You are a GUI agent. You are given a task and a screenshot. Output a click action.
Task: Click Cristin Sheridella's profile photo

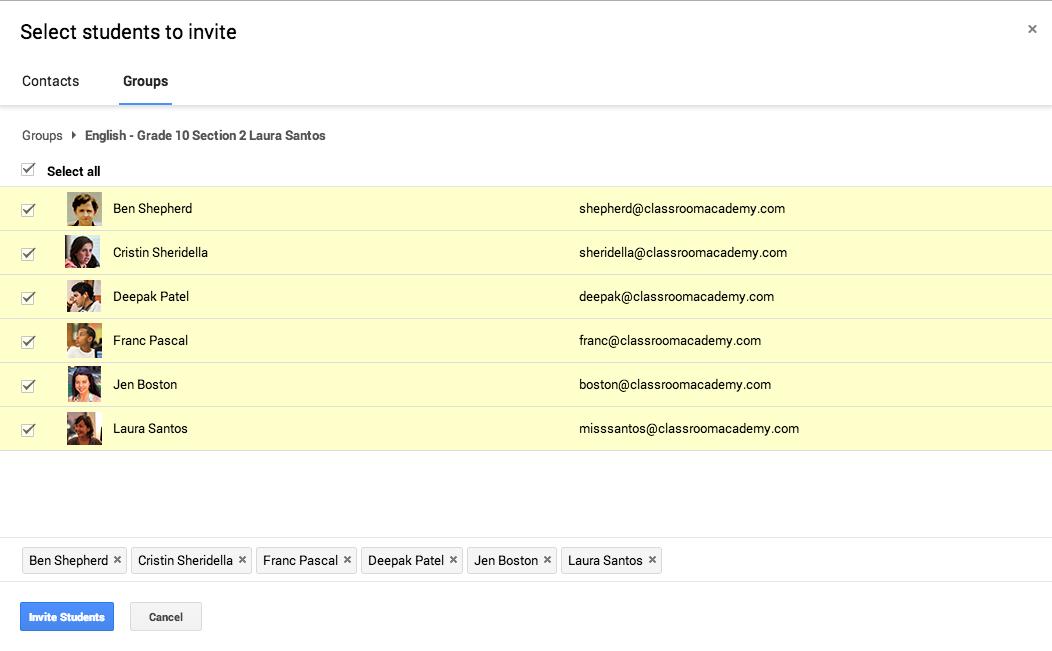point(84,252)
